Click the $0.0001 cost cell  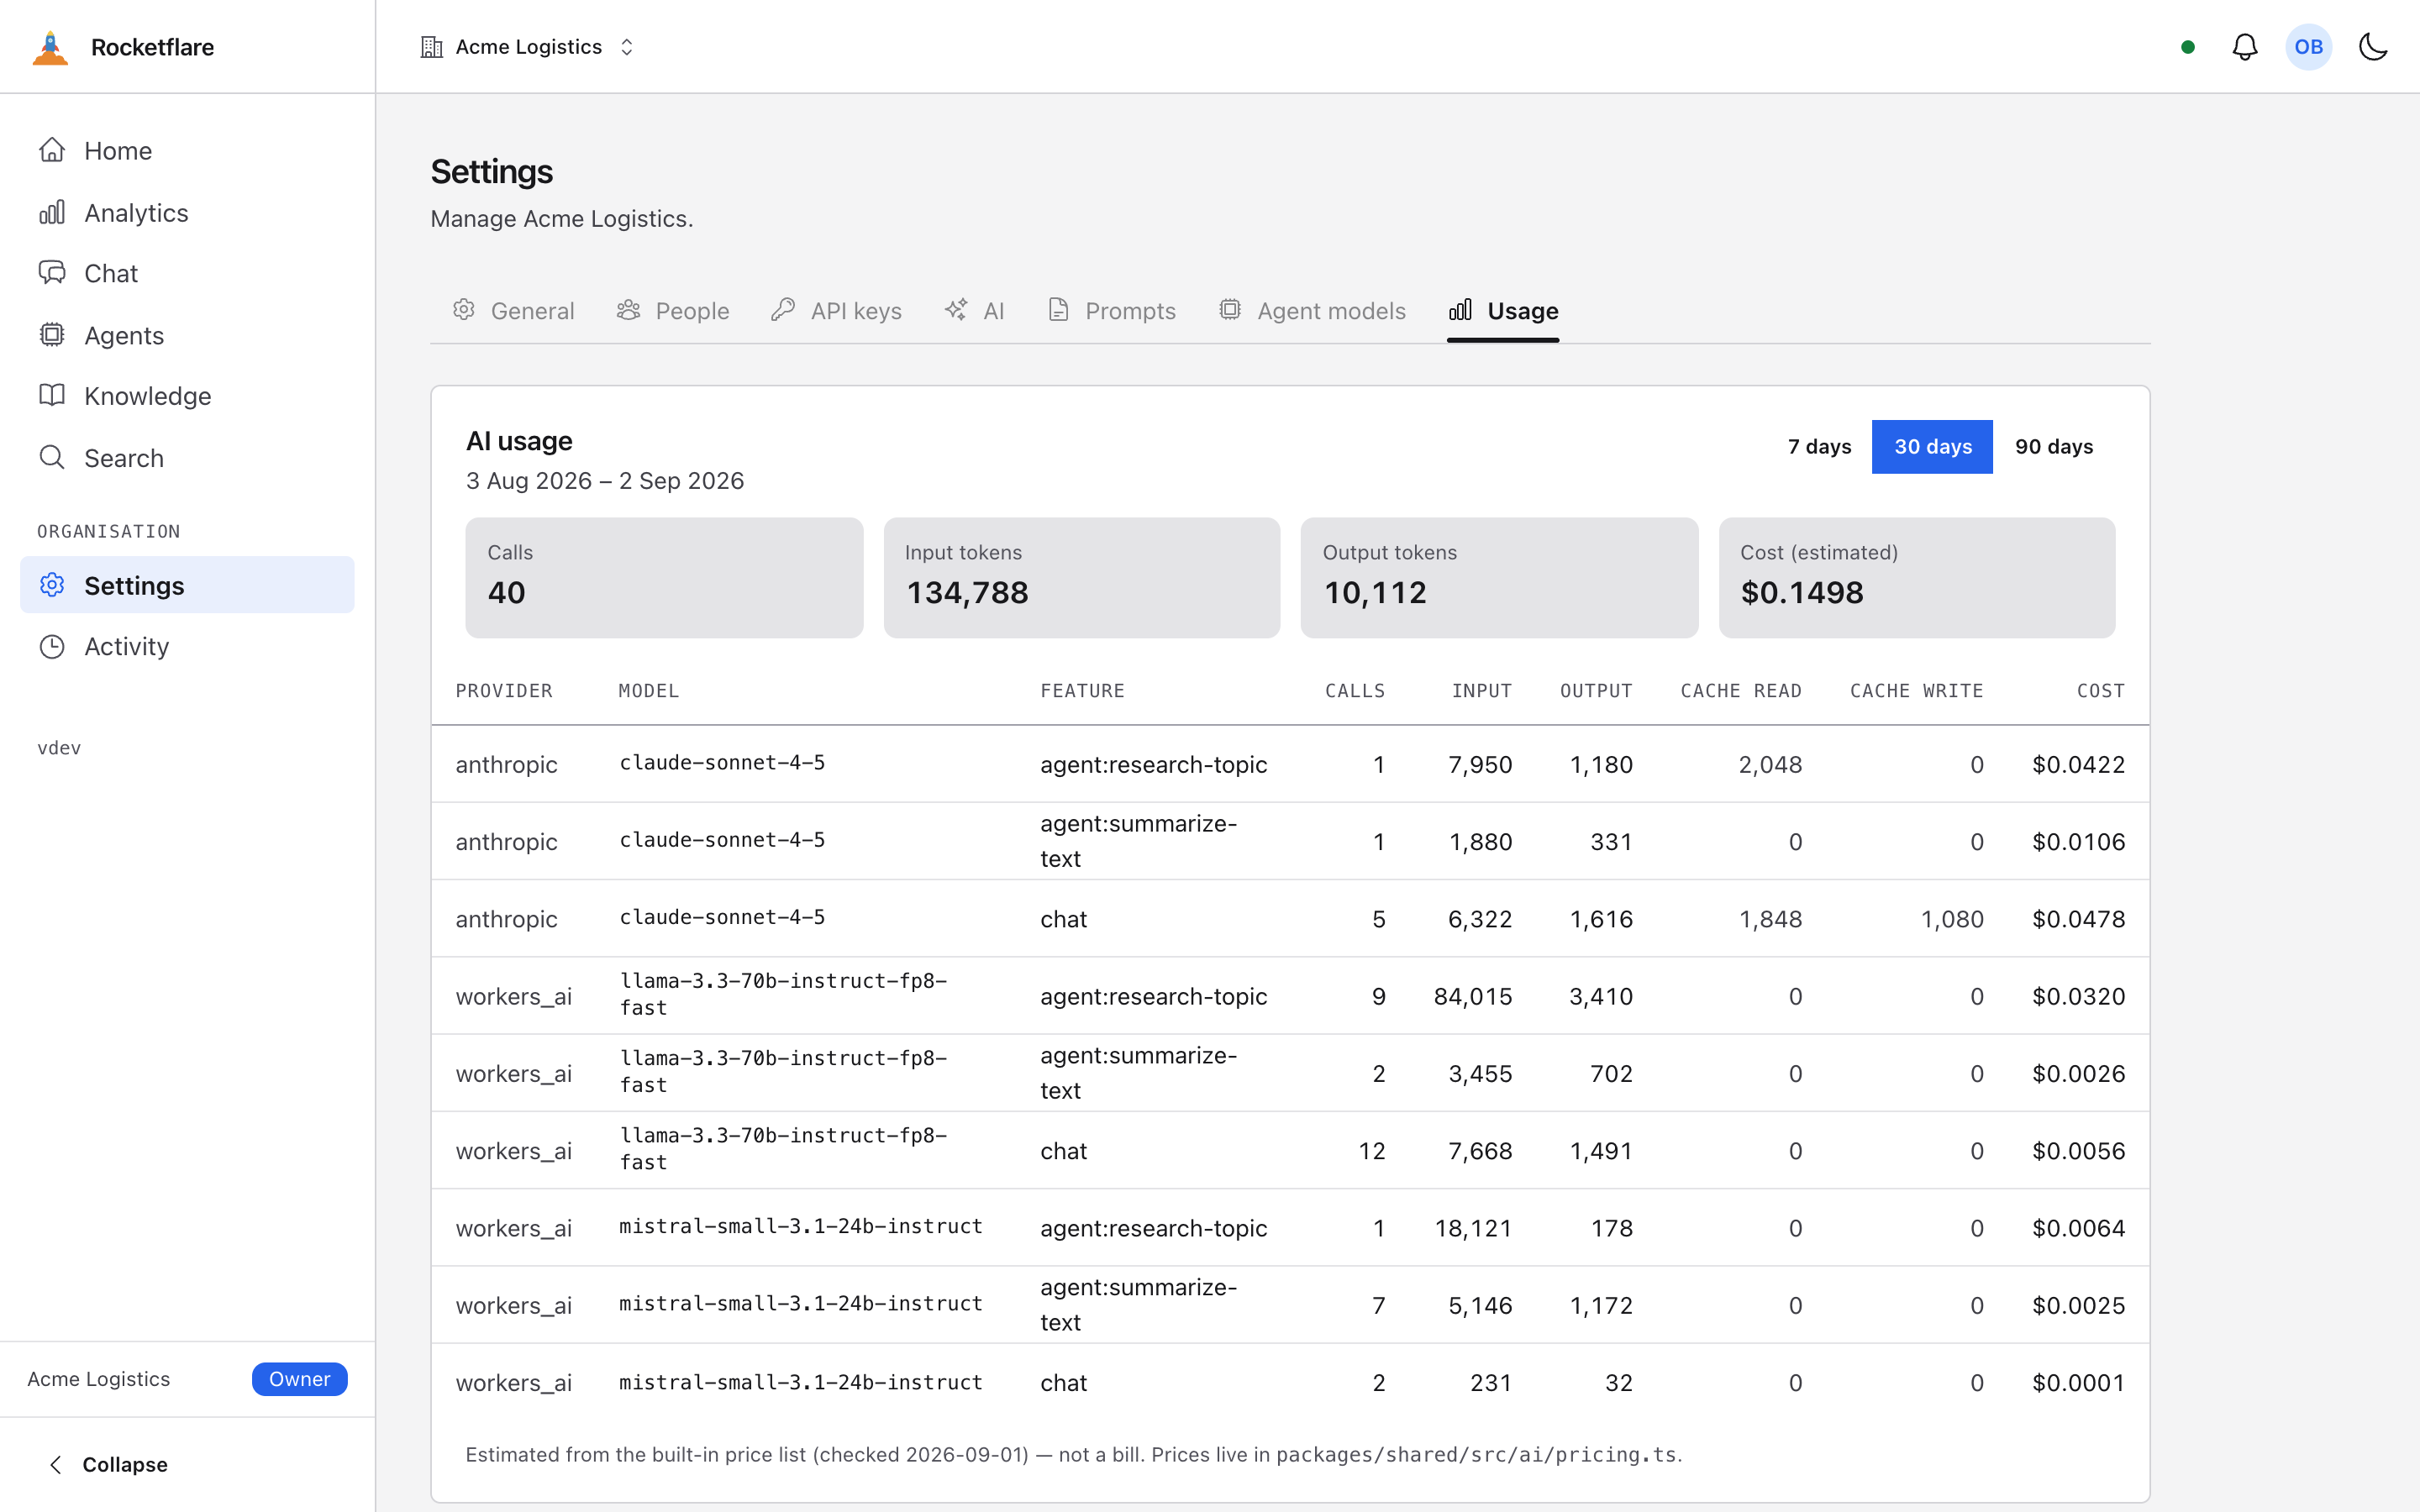point(2078,1383)
